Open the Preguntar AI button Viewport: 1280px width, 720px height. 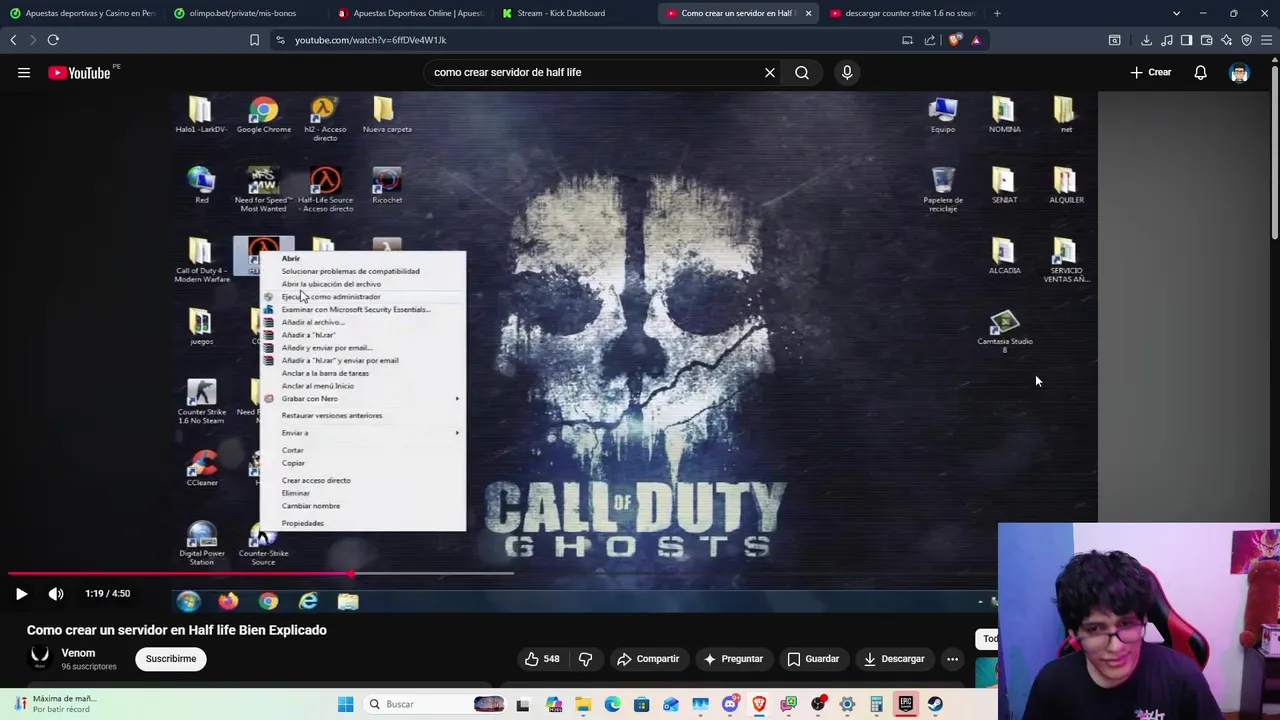point(733,659)
